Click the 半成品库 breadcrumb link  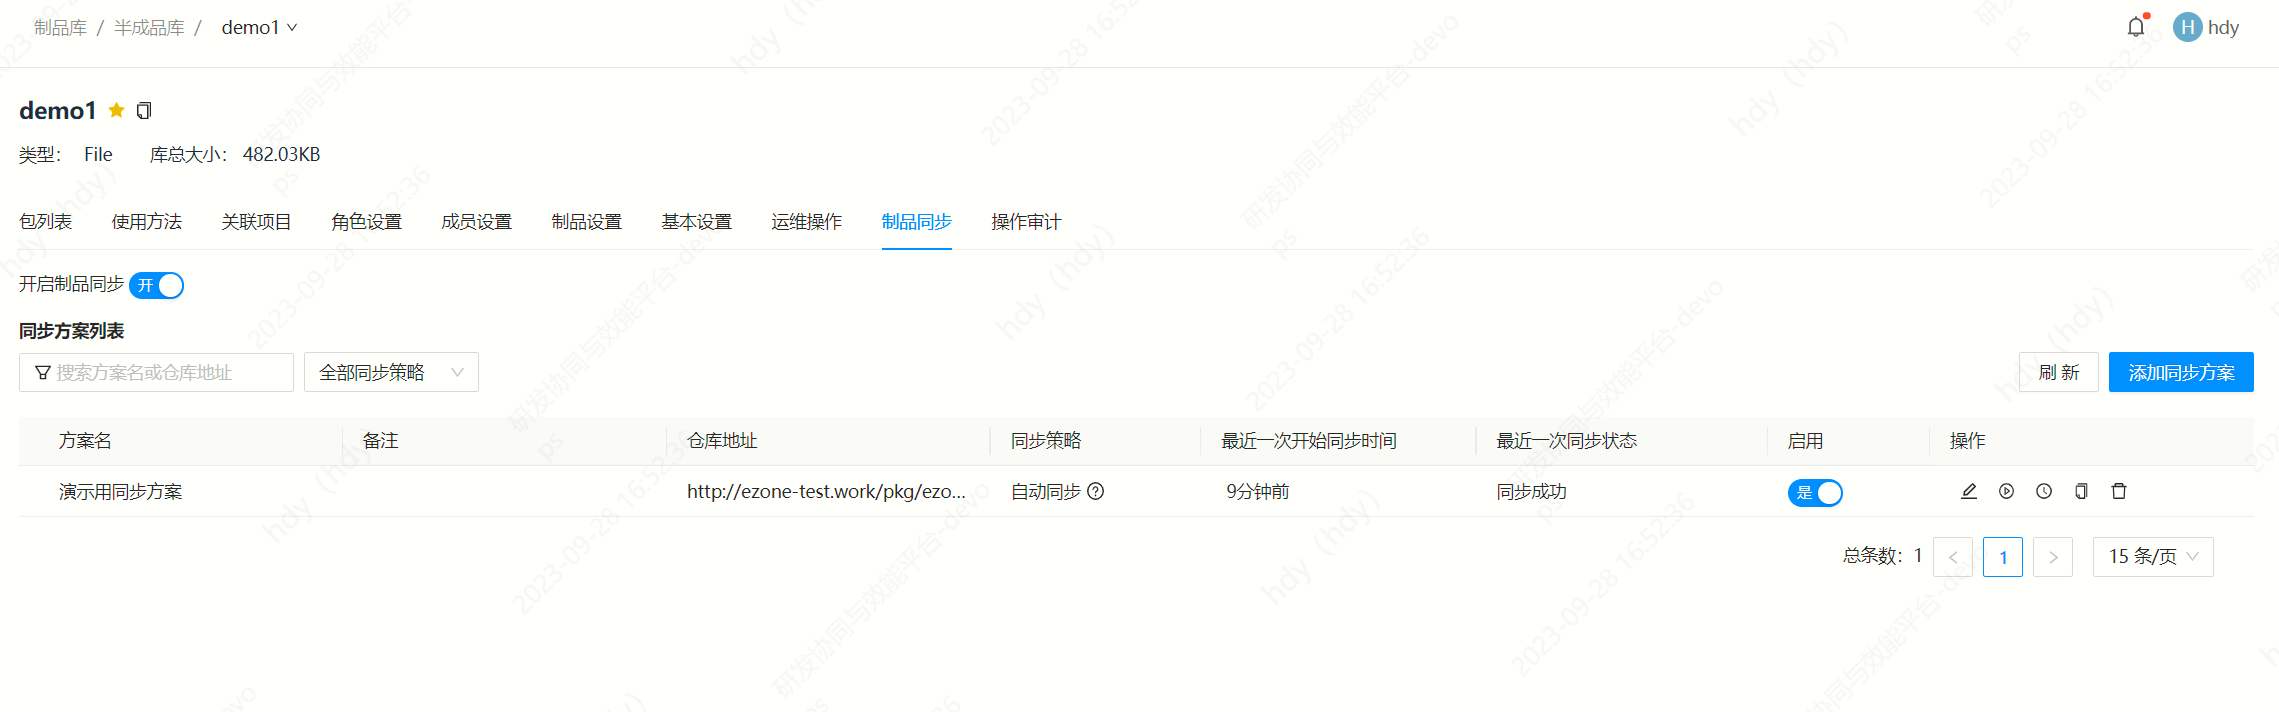click(x=149, y=28)
